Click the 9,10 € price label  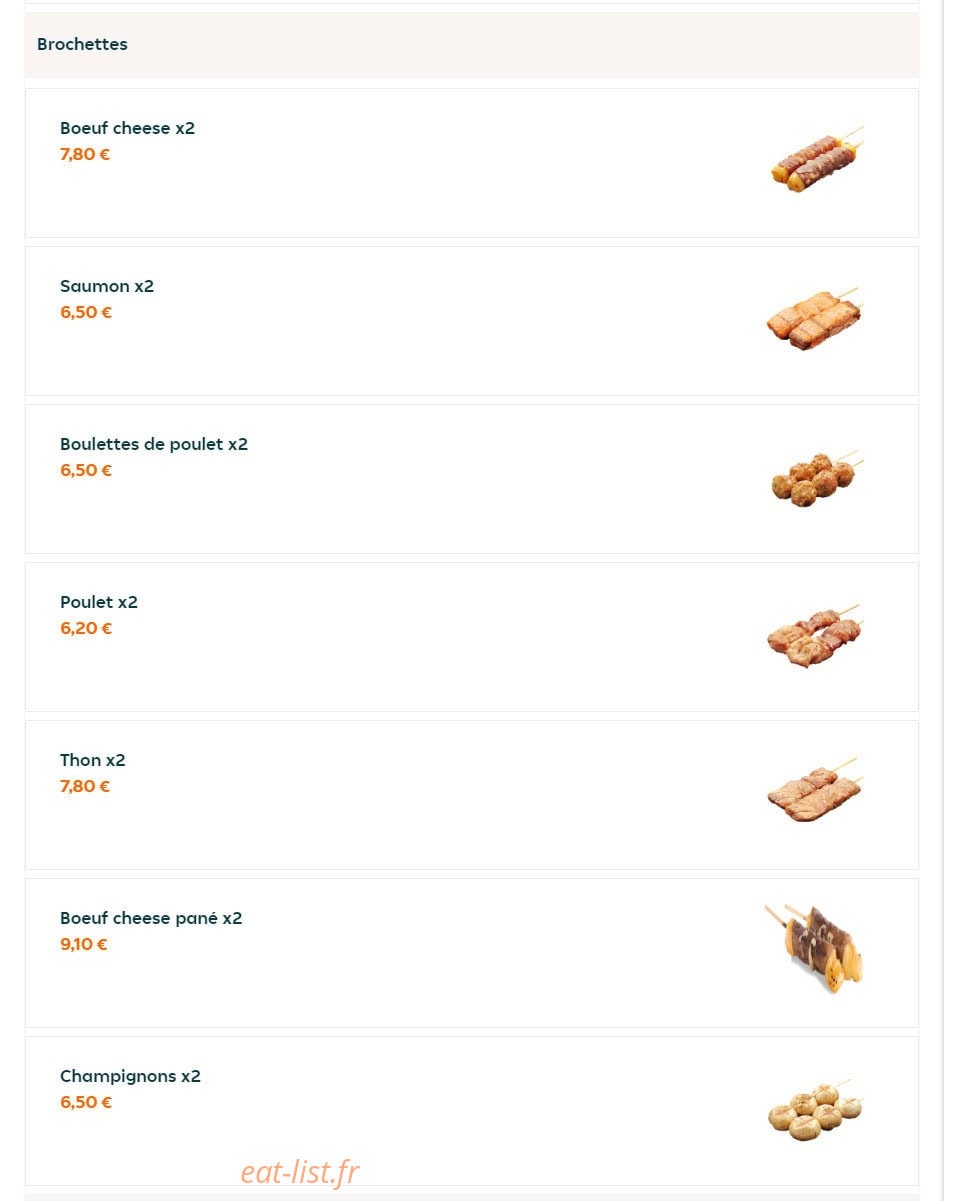tap(84, 944)
